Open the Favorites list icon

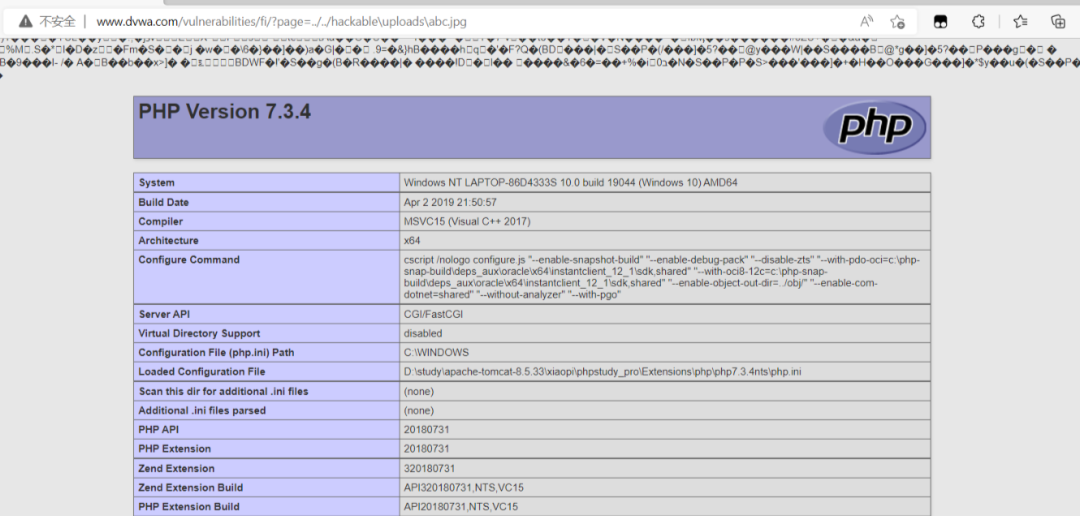tap(1020, 21)
